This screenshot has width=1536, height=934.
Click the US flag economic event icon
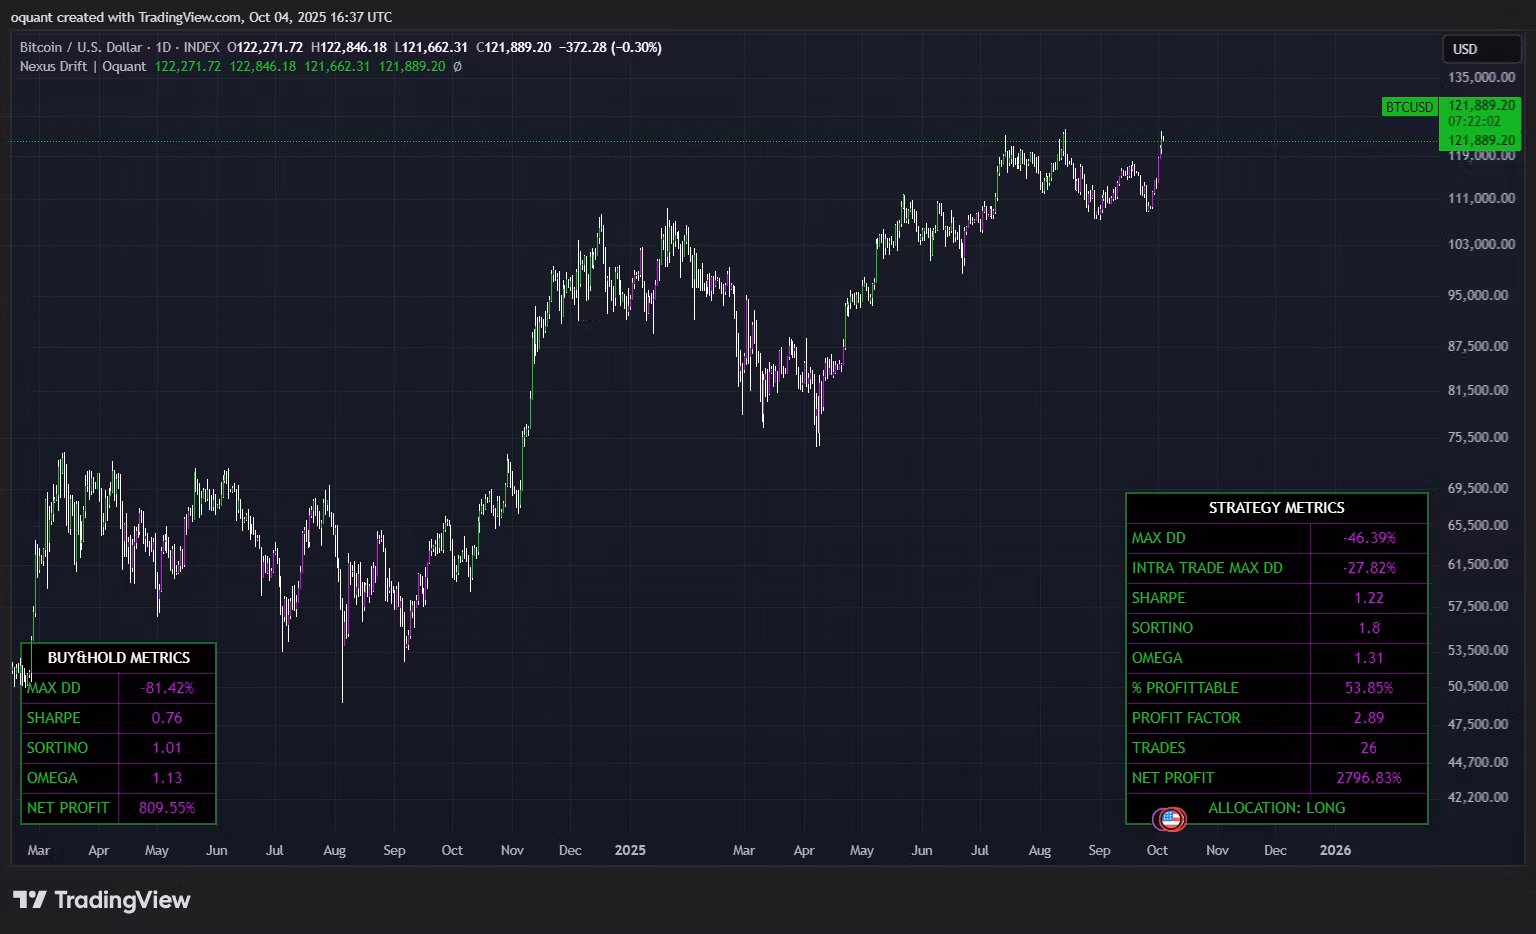point(1170,820)
